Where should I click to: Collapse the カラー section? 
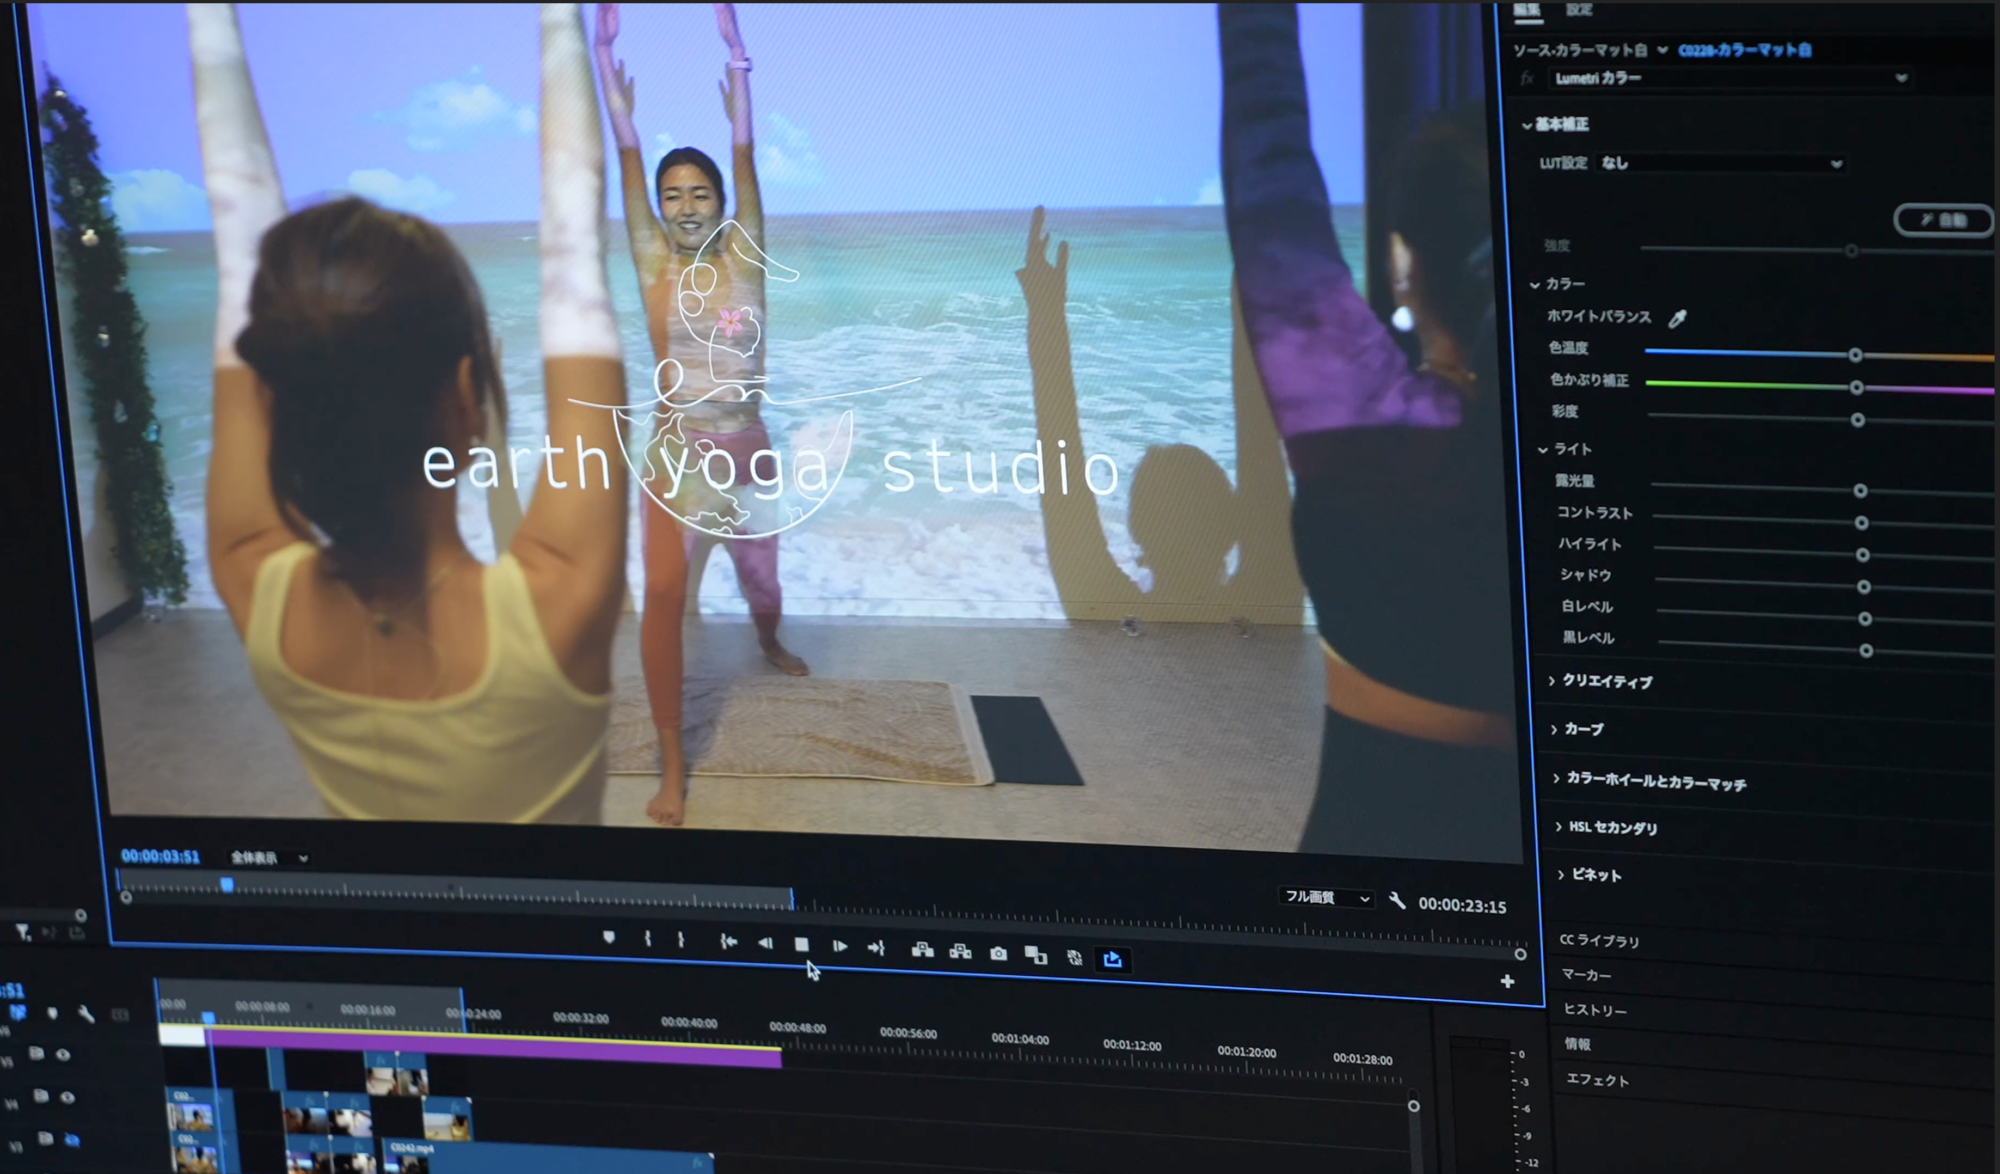click(x=1535, y=285)
